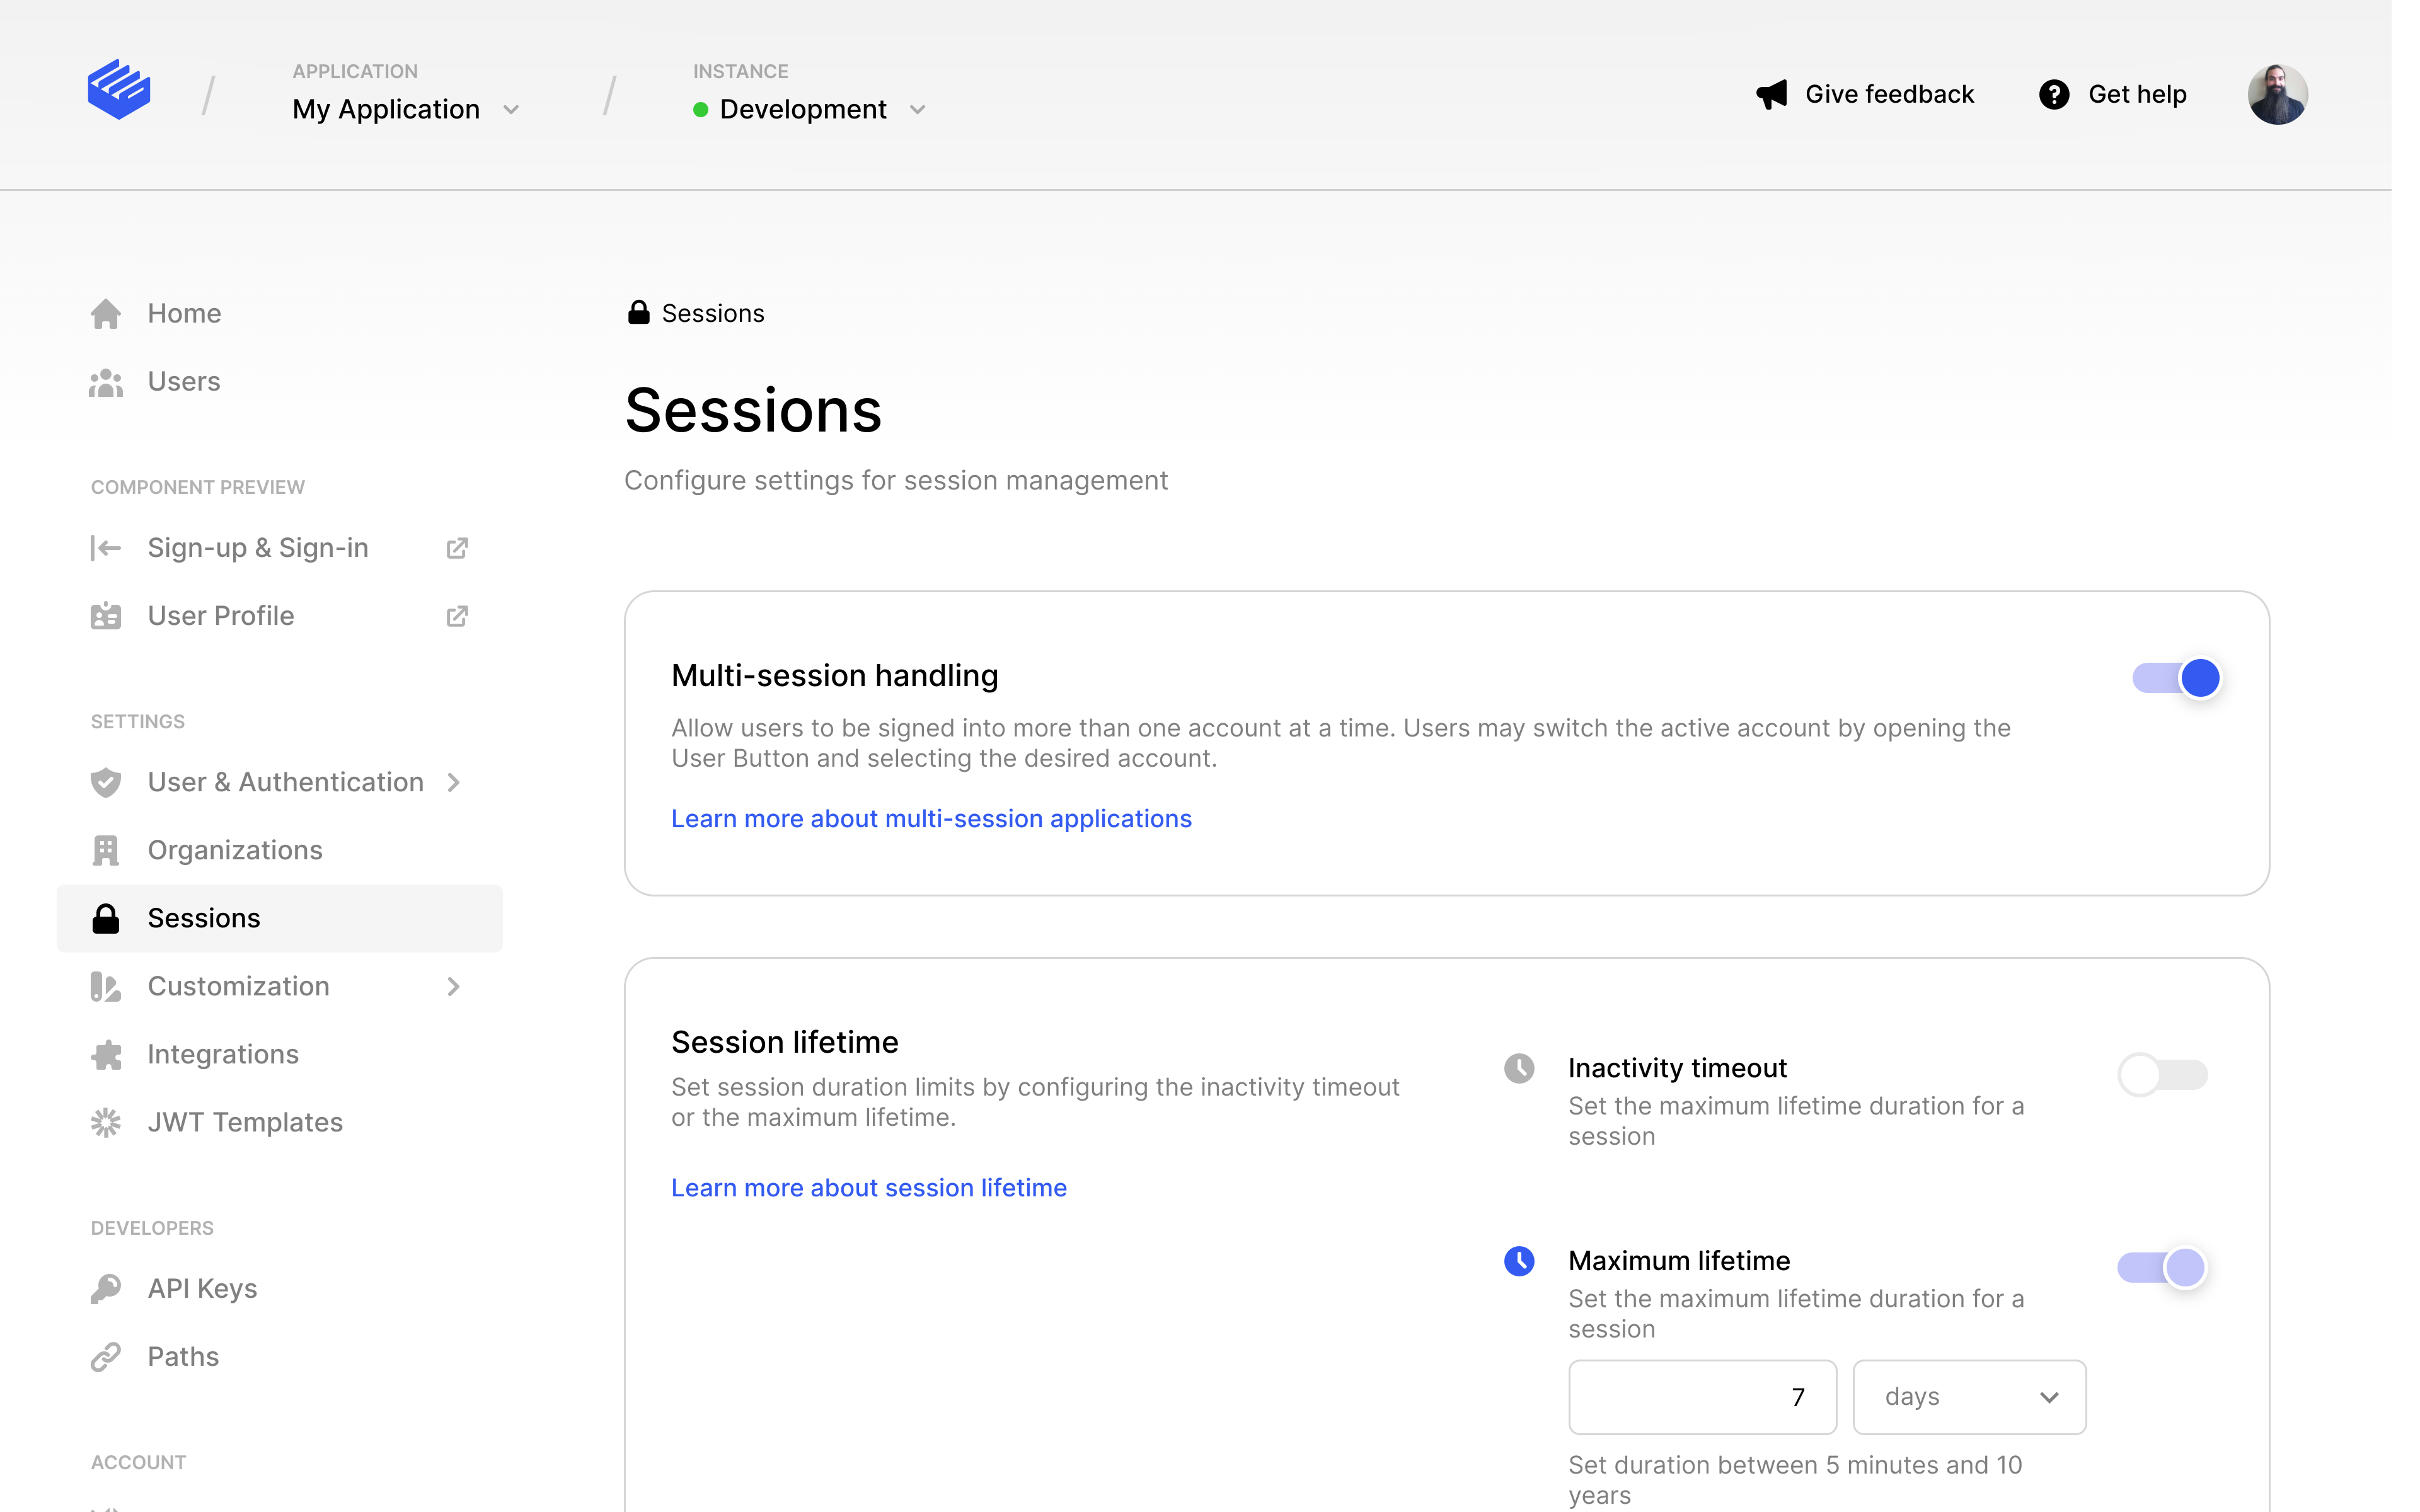The width and height of the screenshot is (2420, 1512).
Task: Open Learn more about multi-session applications link
Action: coord(931,819)
